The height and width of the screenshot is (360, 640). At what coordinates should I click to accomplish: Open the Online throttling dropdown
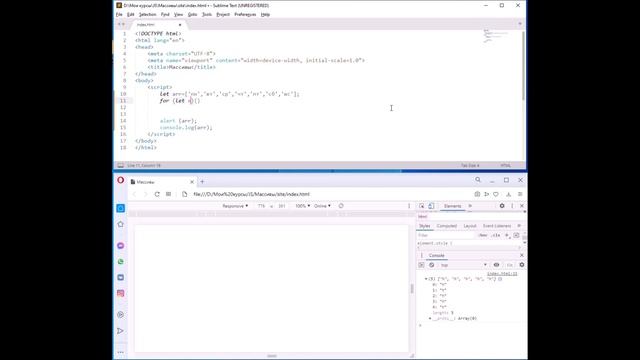pos(322,206)
